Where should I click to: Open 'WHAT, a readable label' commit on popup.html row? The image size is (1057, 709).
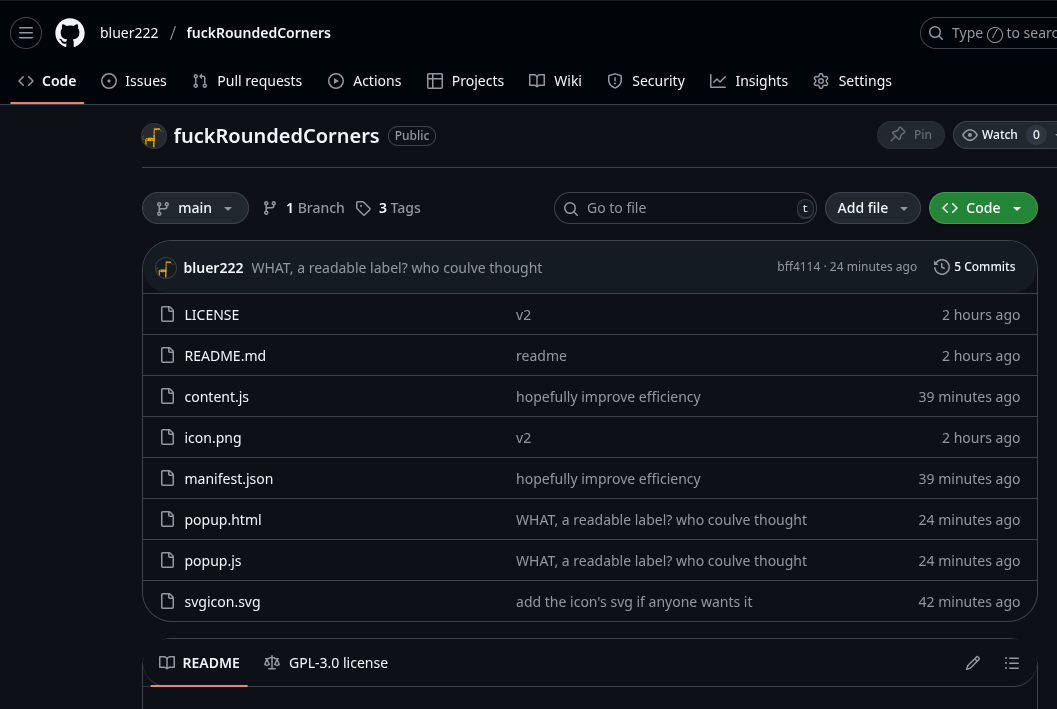661,520
